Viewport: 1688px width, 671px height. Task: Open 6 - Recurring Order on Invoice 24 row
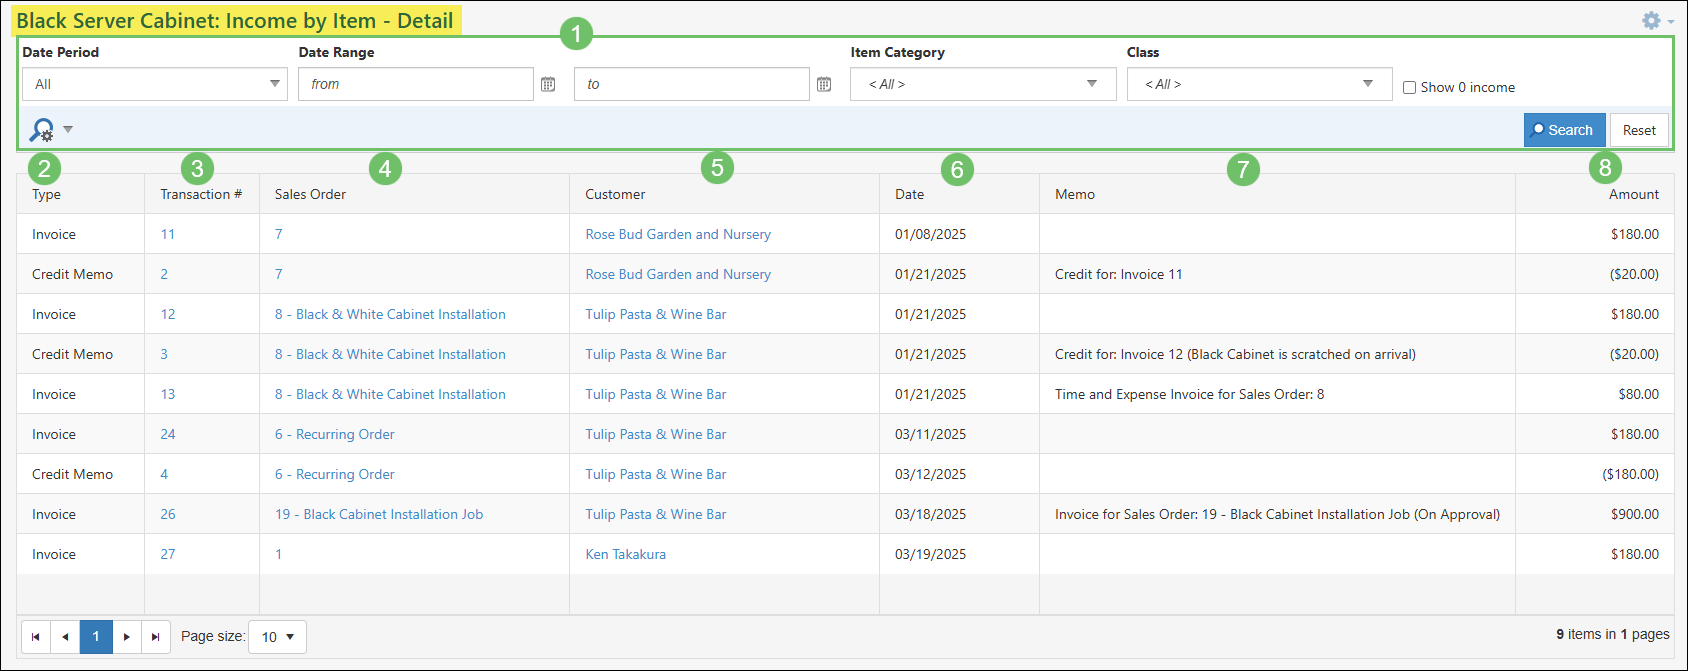tap(335, 434)
